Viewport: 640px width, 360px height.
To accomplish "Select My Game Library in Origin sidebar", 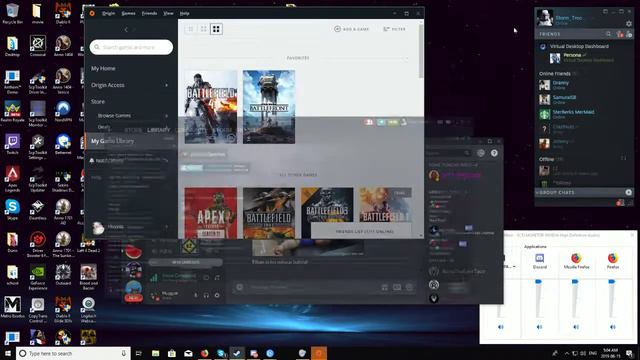I will point(113,141).
